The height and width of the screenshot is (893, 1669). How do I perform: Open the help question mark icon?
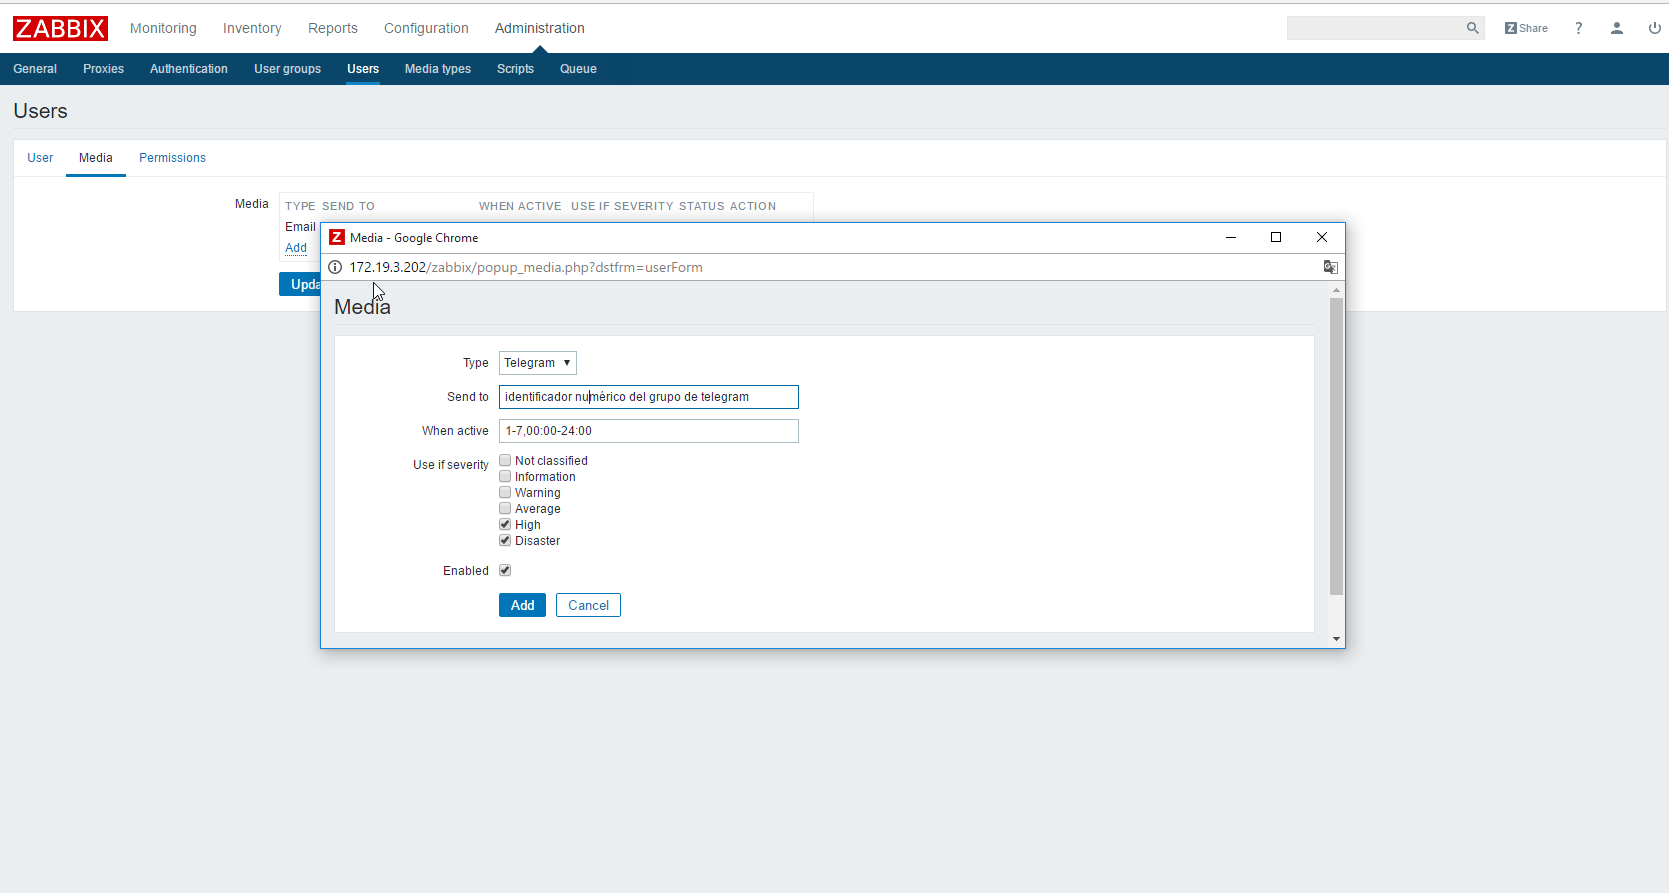pyautogui.click(x=1578, y=28)
